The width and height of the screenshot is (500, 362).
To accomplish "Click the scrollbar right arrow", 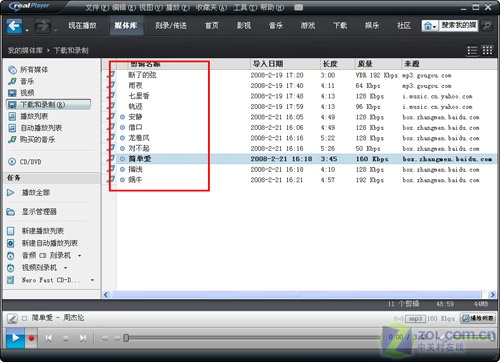I will click(492, 295).
